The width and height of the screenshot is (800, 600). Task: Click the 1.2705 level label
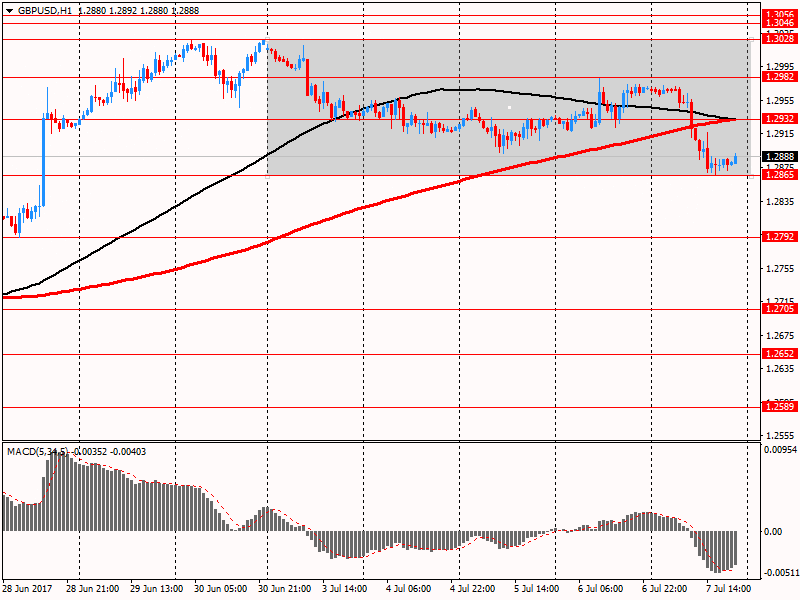(x=780, y=309)
